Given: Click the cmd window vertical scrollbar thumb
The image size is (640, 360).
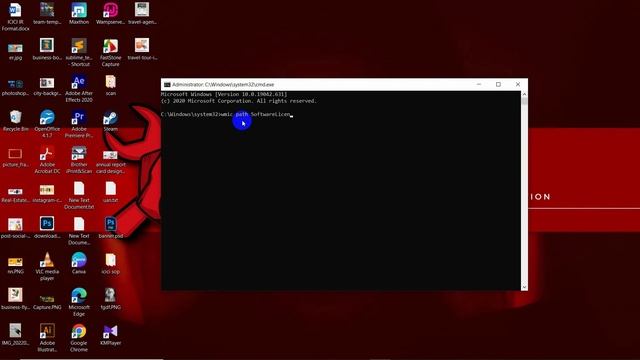Looking at the screenshot, I should click(x=524, y=101).
